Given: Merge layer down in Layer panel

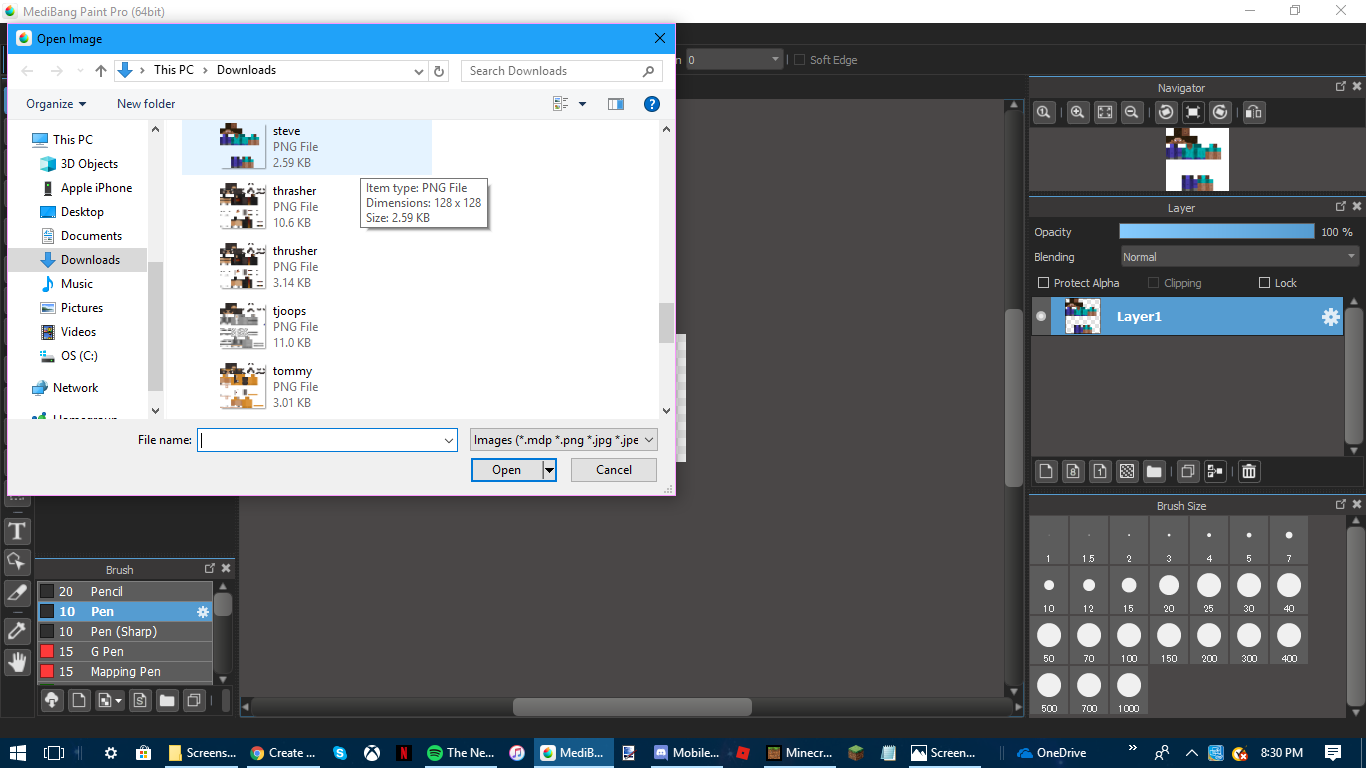Looking at the screenshot, I should pos(1215,471).
